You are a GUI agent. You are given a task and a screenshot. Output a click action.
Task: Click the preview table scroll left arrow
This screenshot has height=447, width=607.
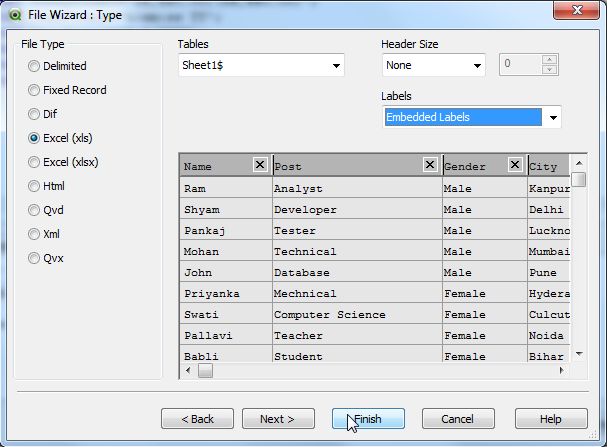coord(189,370)
